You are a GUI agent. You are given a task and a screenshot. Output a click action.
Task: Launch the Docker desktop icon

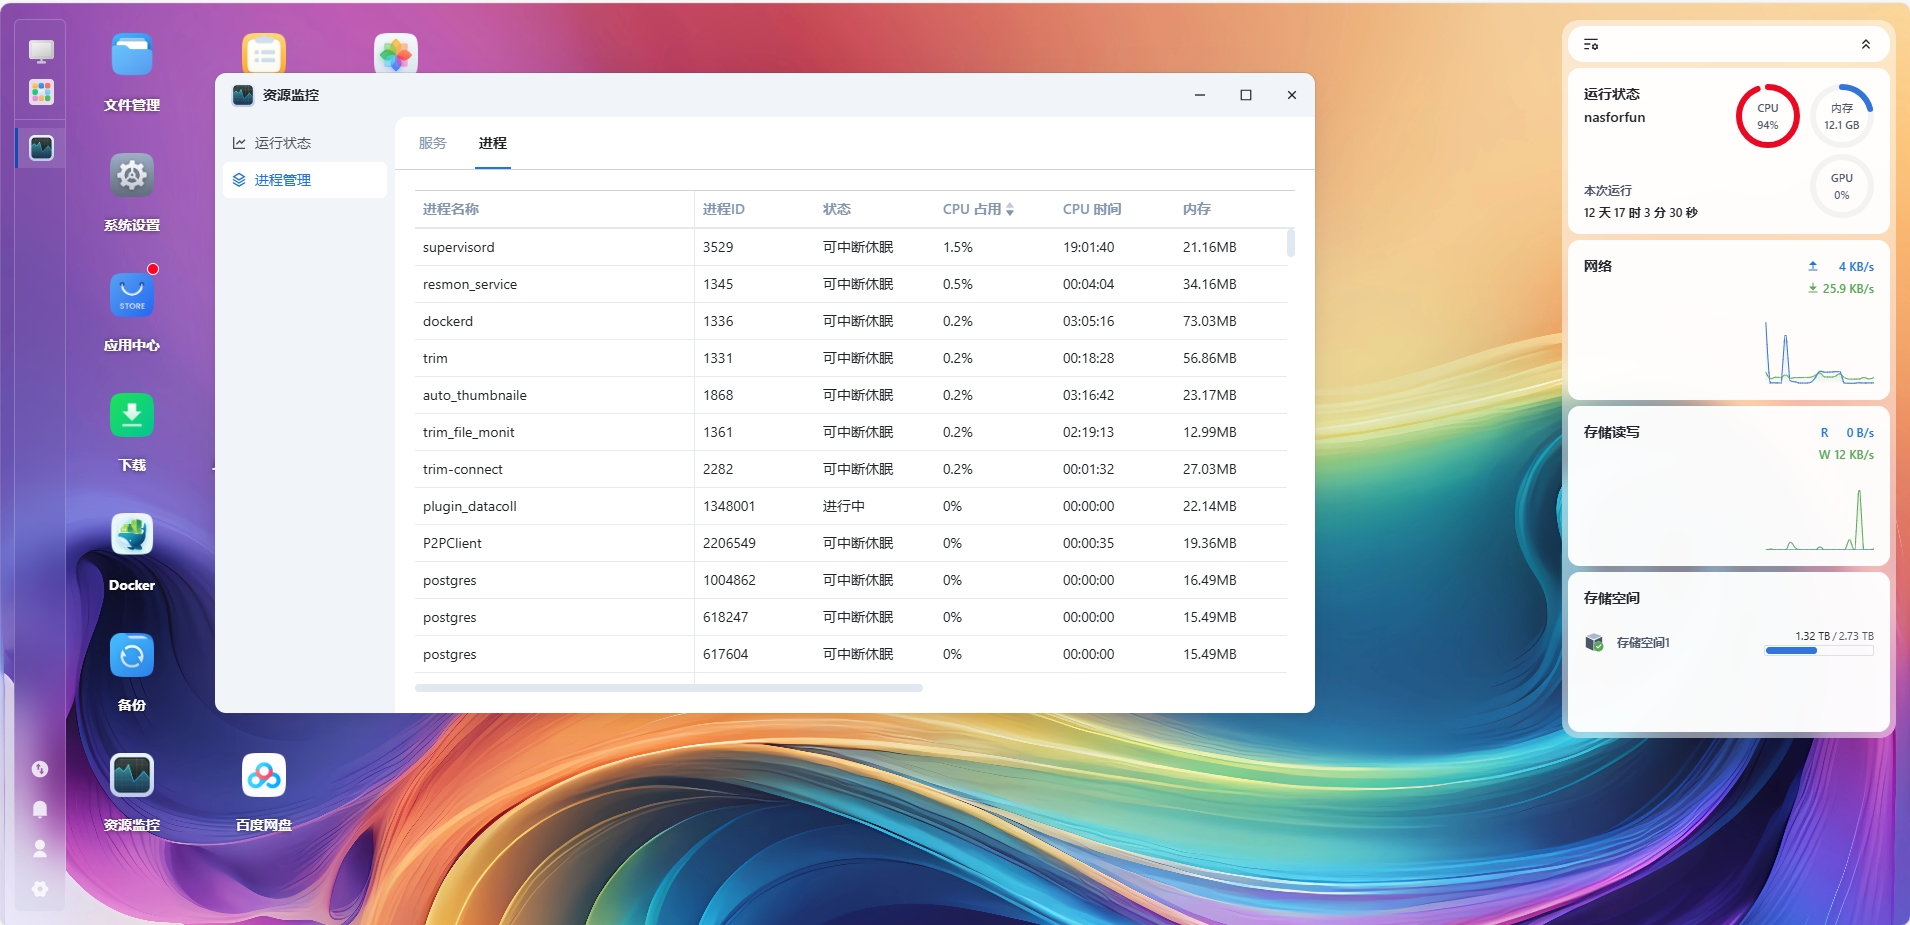coord(132,535)
